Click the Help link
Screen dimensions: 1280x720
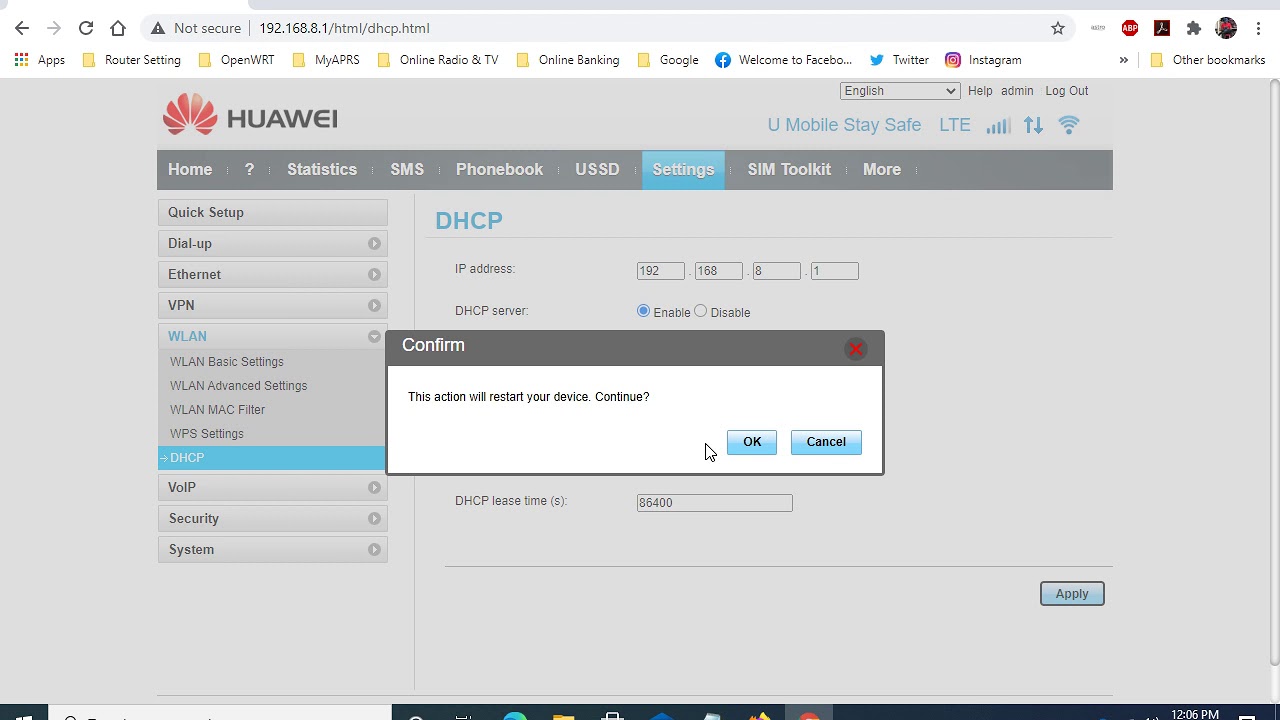[x=980, y=91]
